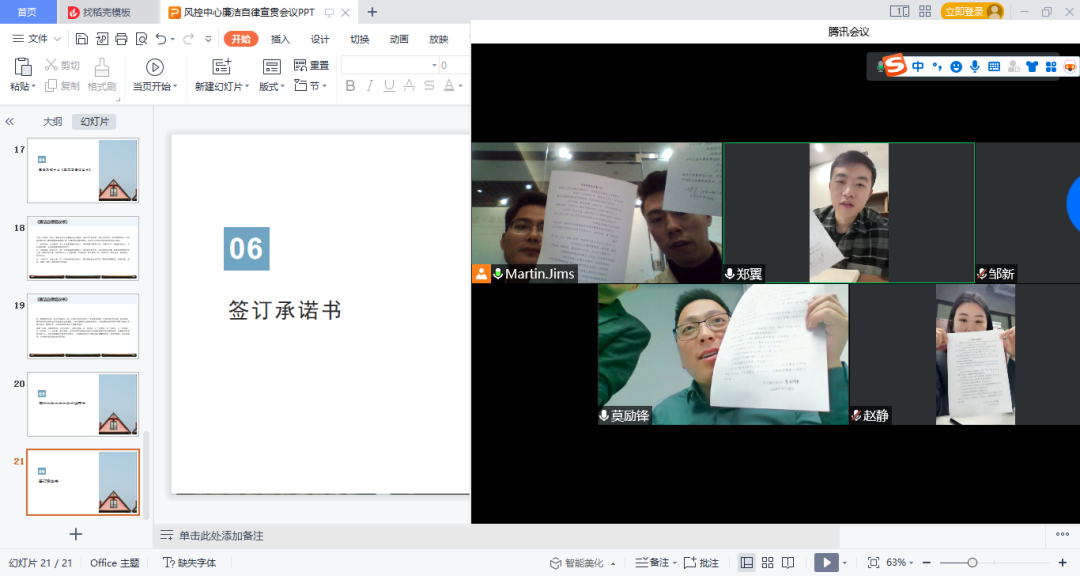Click the 立即登录 login button
The width and height of the screenshot is (1080, 576).
(972, 11)
